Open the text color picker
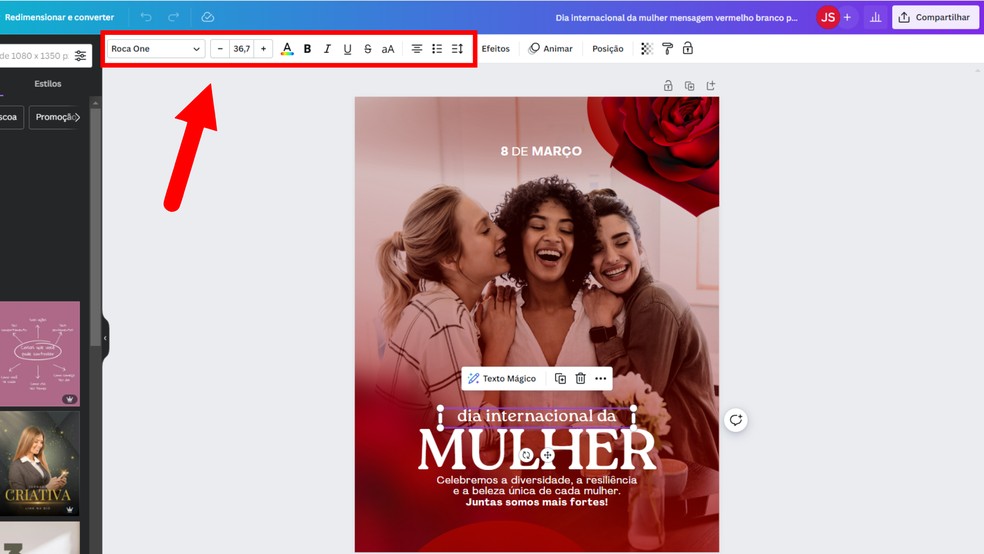The image size is (984, 554). tap(287, 49)
